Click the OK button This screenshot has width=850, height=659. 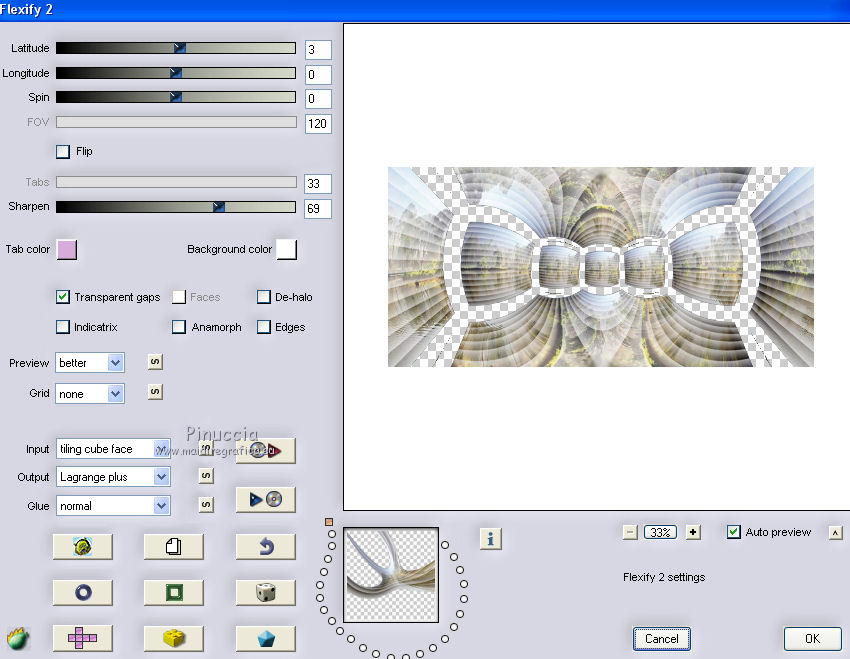pyautogui.click(x=812, y=638)
